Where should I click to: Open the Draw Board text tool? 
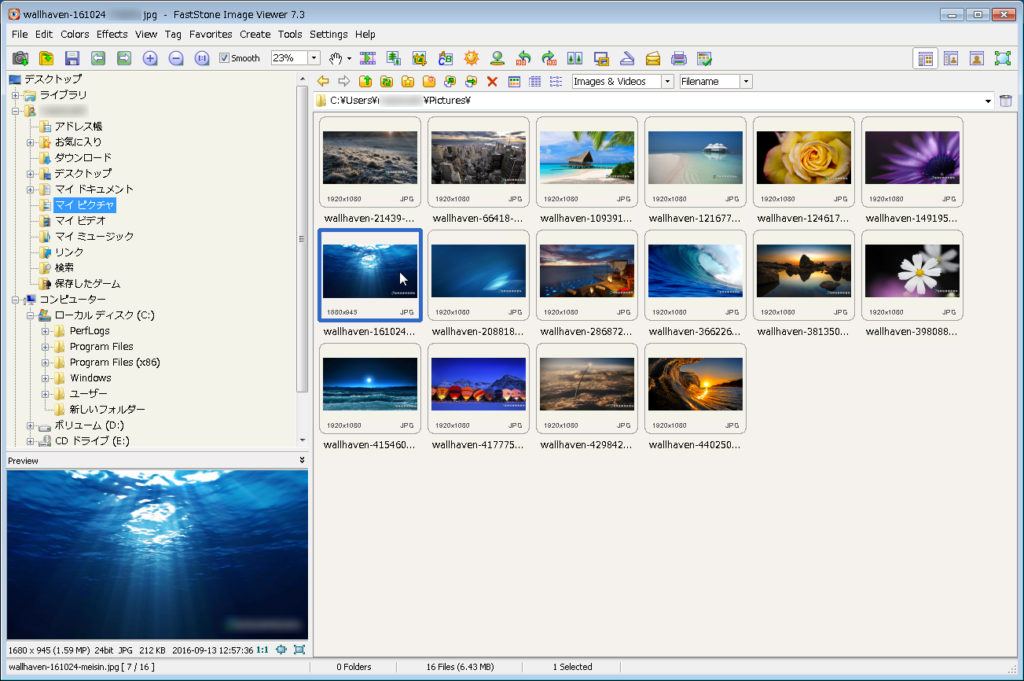[x=445, y=59]
